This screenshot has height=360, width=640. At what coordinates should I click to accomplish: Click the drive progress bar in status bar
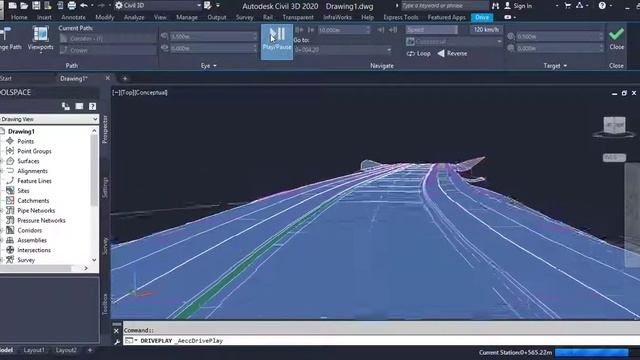(591, 352)
